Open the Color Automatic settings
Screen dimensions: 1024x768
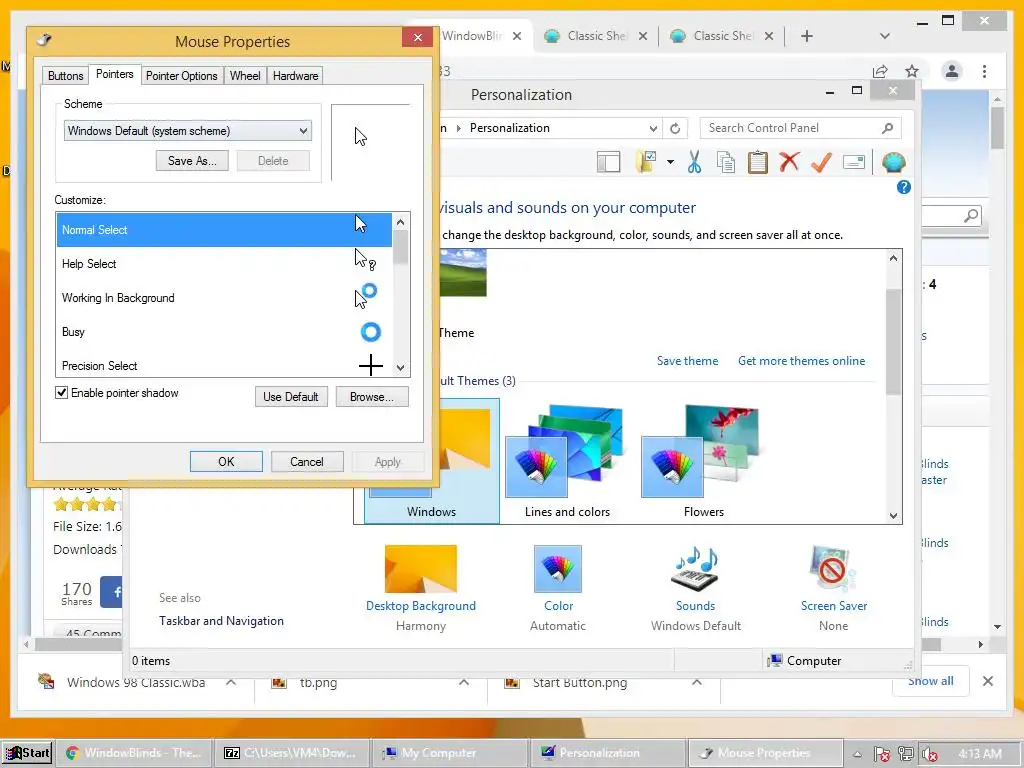click(x=558, y=588)
